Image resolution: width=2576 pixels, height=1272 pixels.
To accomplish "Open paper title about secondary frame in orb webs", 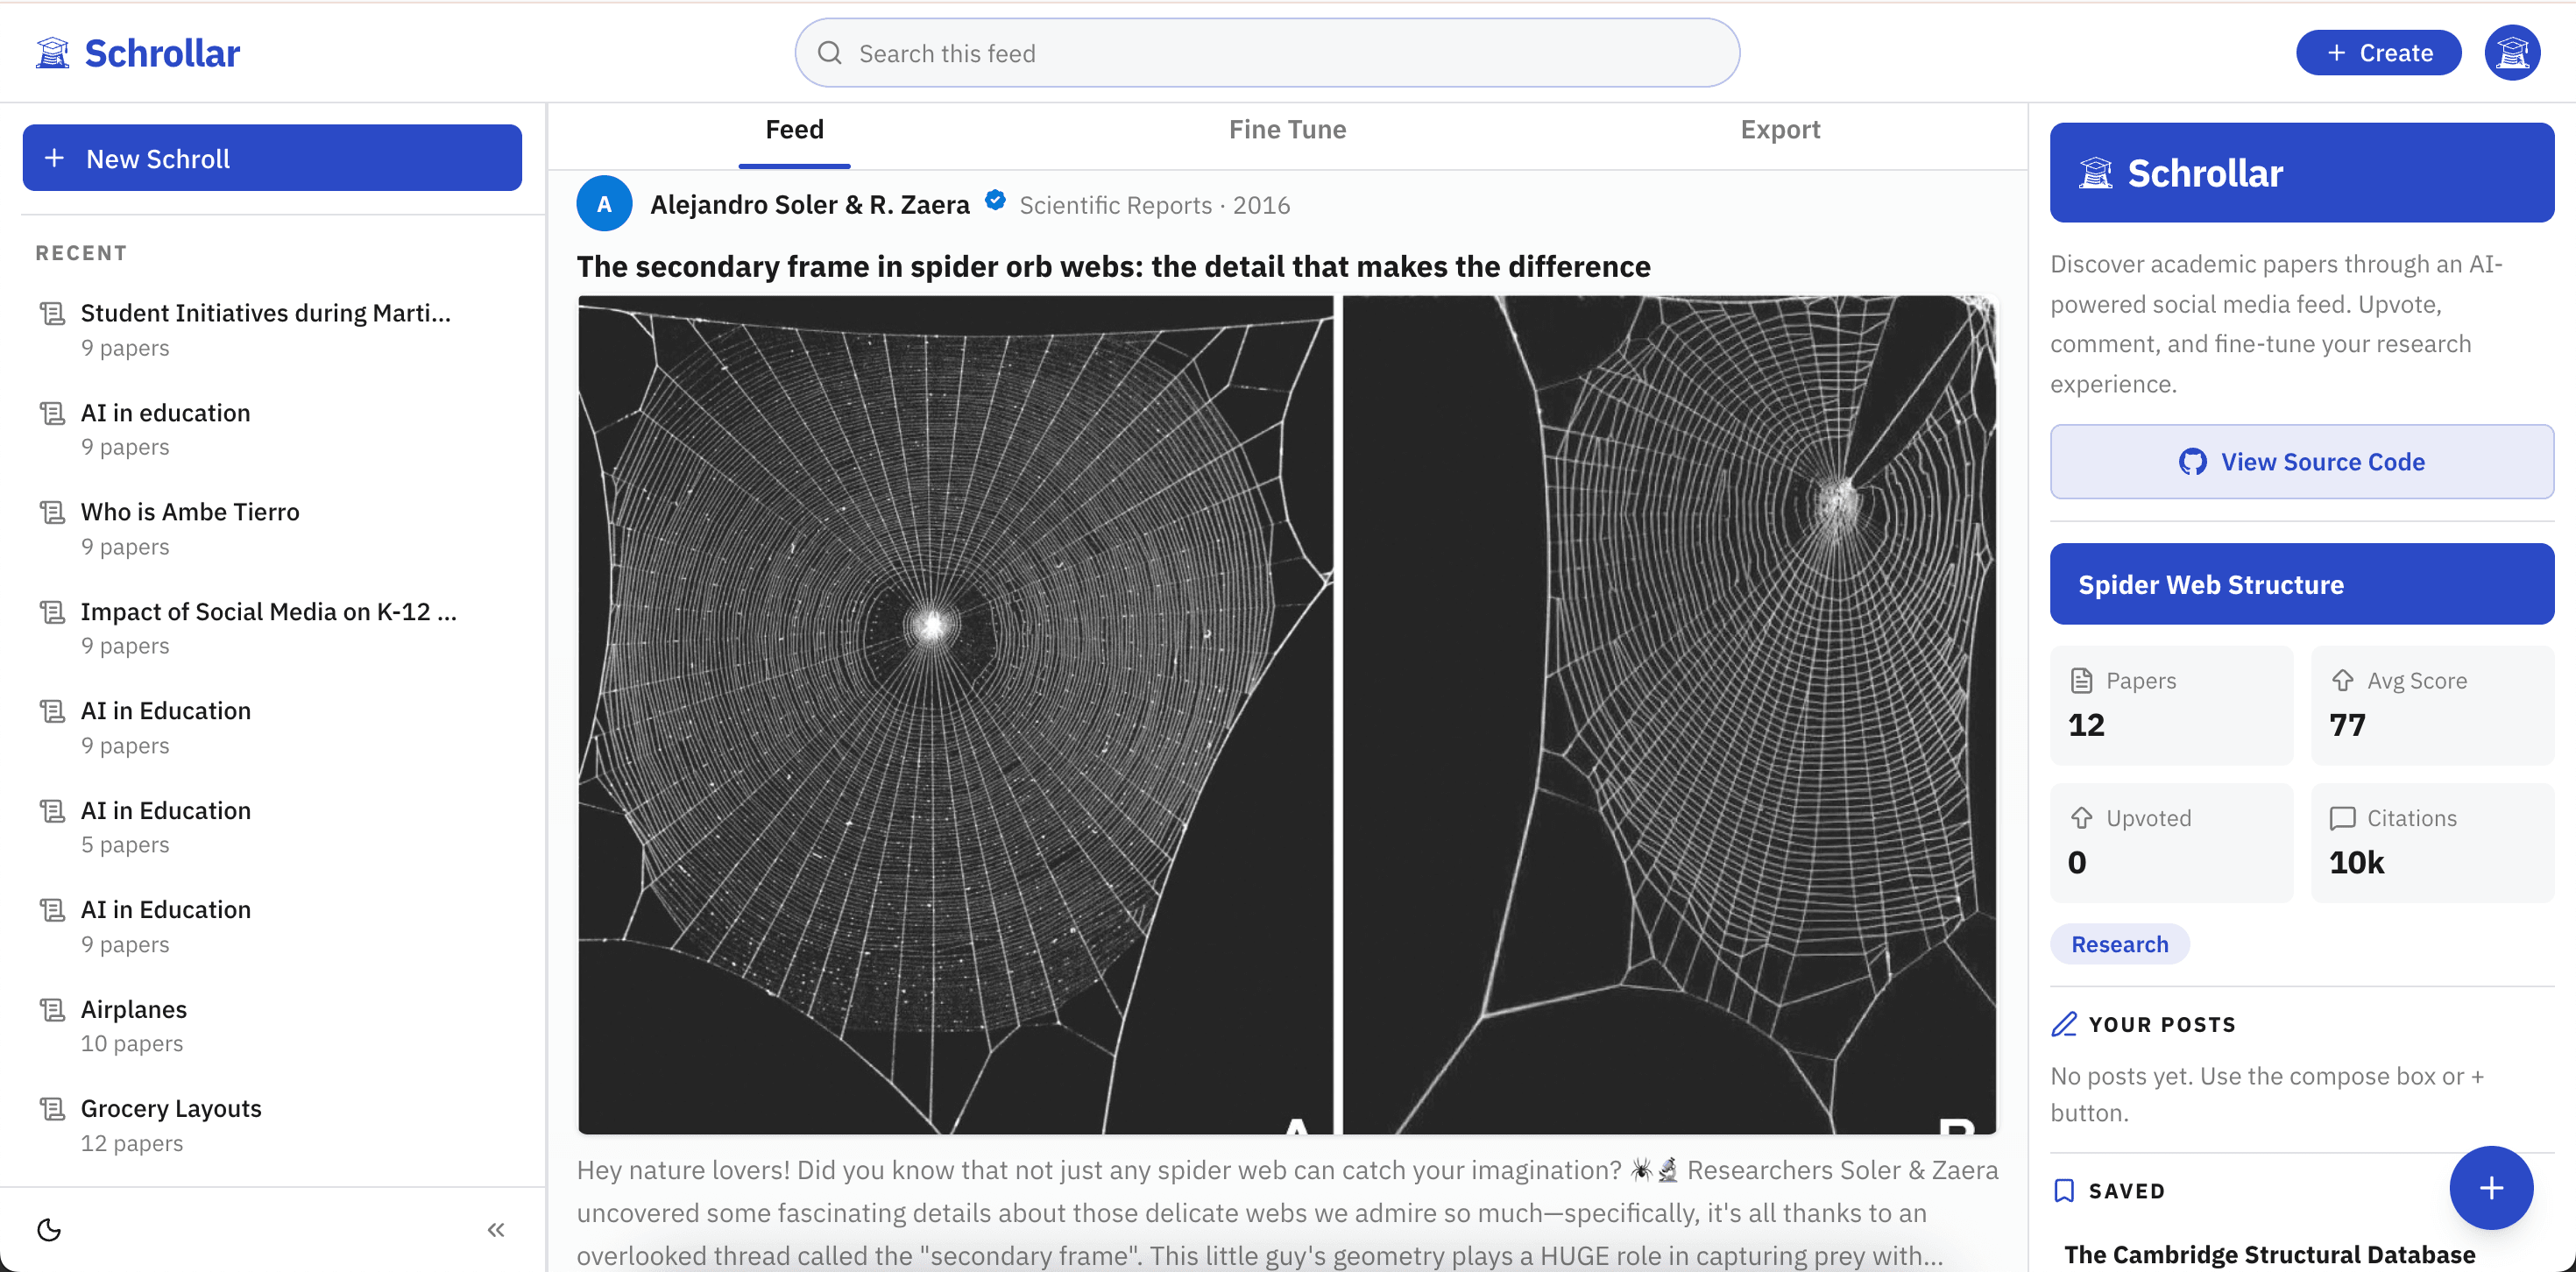I will tap(1113, 267).
